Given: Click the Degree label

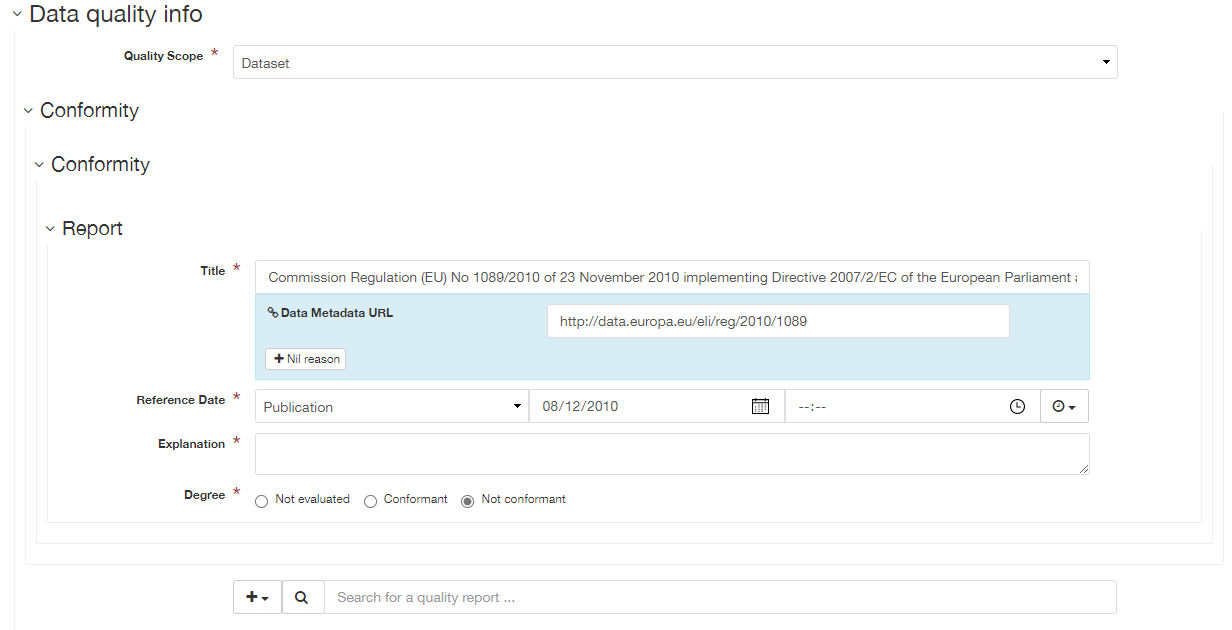Looking at the screenshot, I should coord(205,495).
